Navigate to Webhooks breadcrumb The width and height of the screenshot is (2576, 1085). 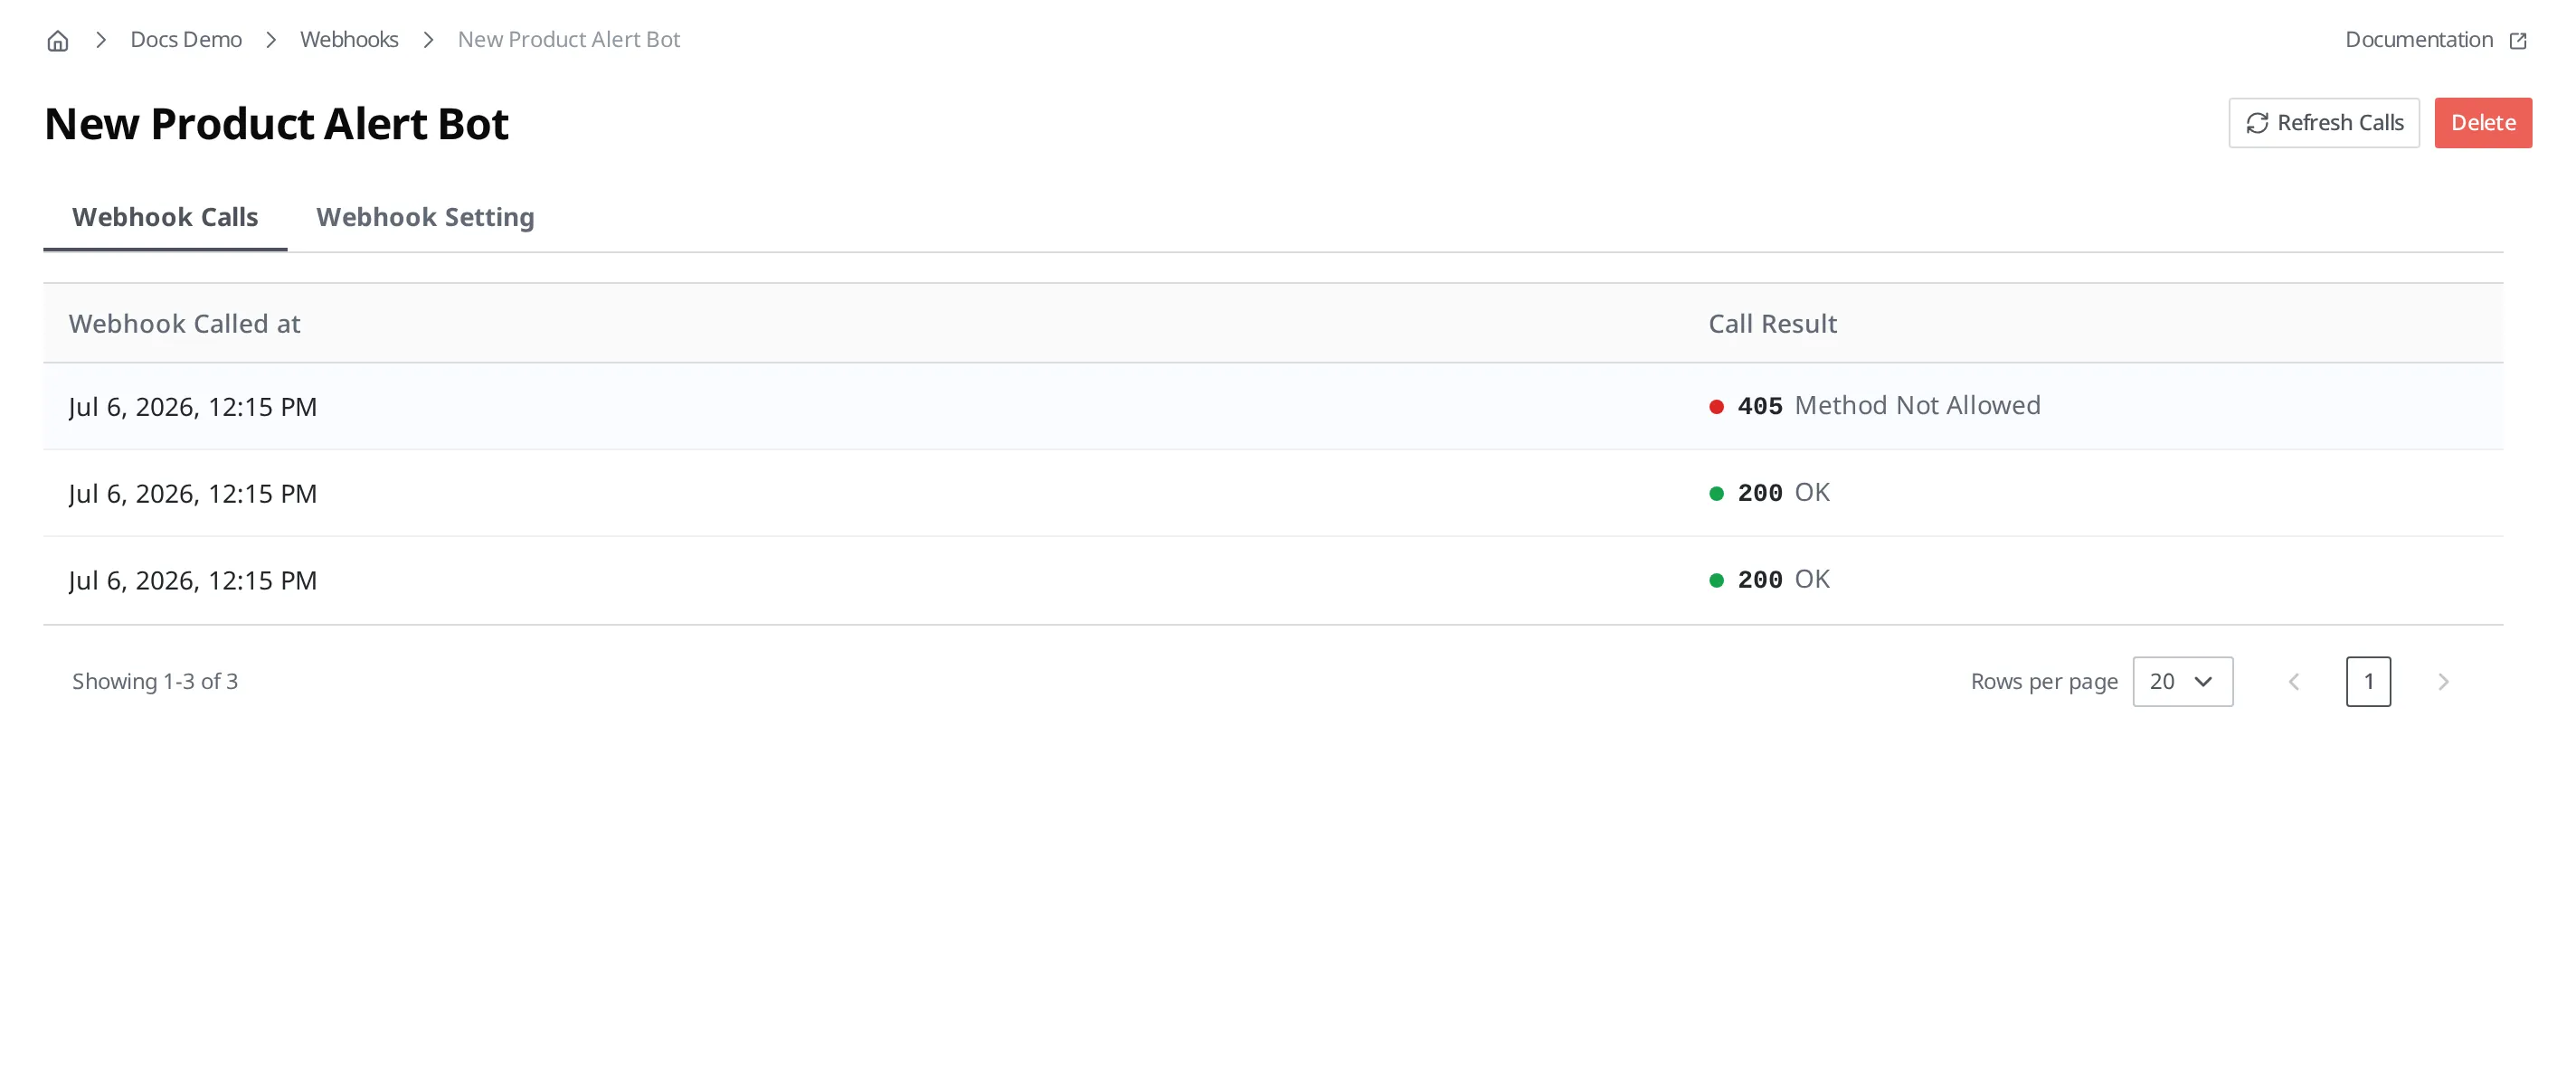(x=349, y=40)
